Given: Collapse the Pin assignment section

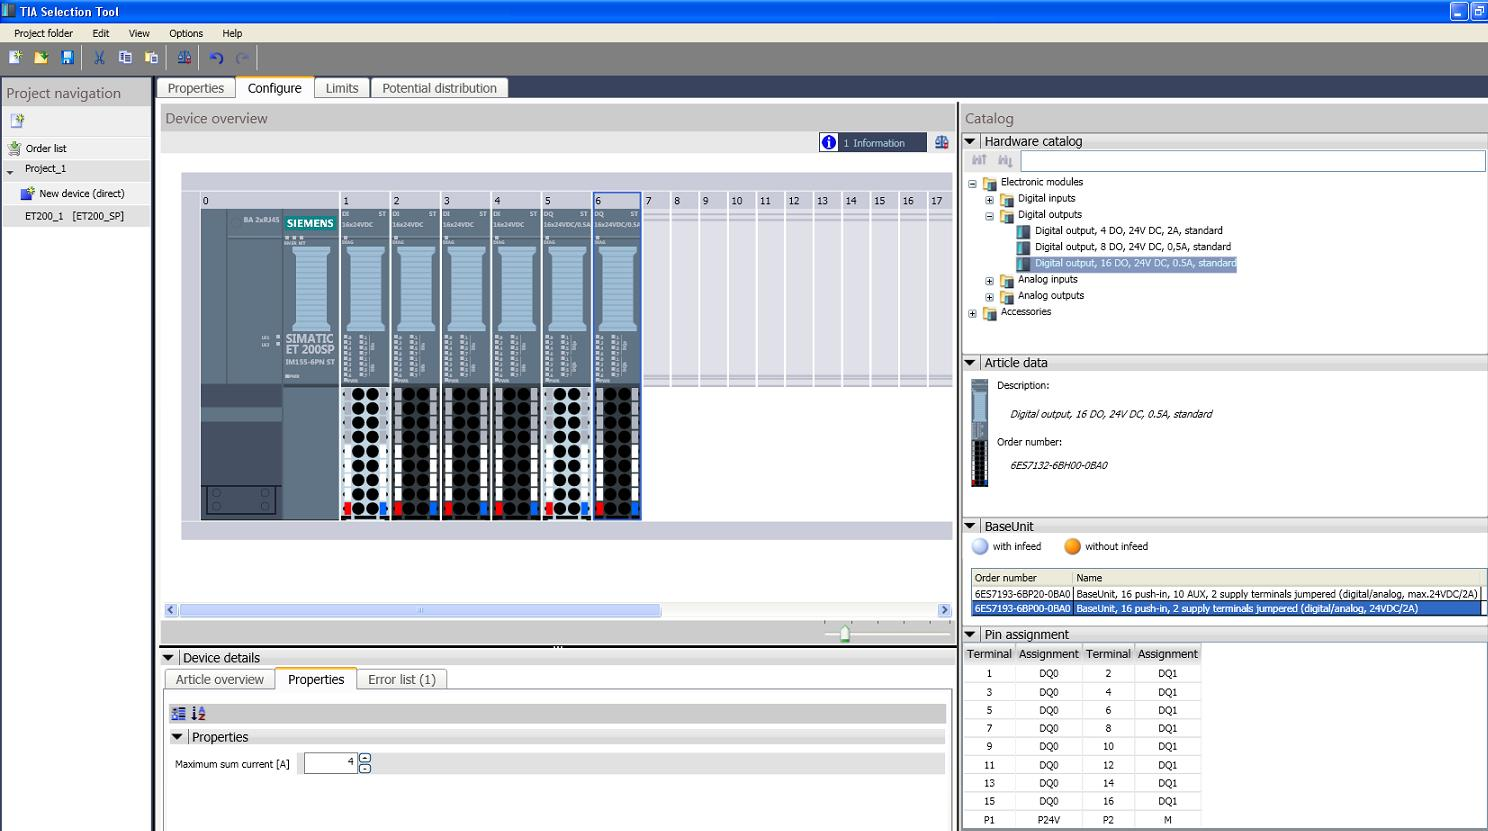Looking at the screenshot, I should click(x=970, y=634).
